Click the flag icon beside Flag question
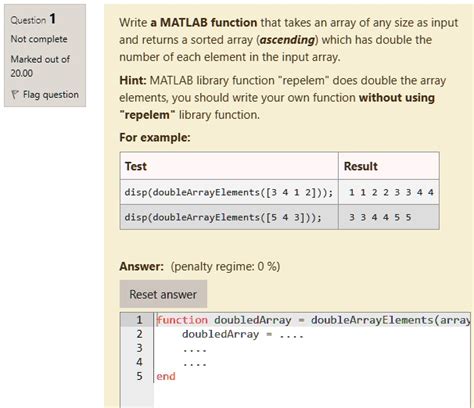 click(15, 95)
